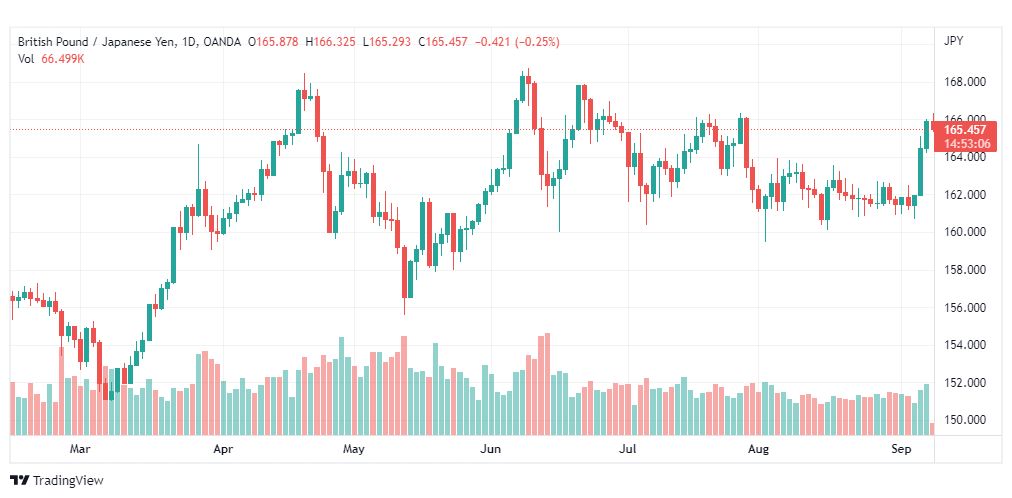Select the Apr marker on time axis
1012x498 pixels.
coord(223,448)
